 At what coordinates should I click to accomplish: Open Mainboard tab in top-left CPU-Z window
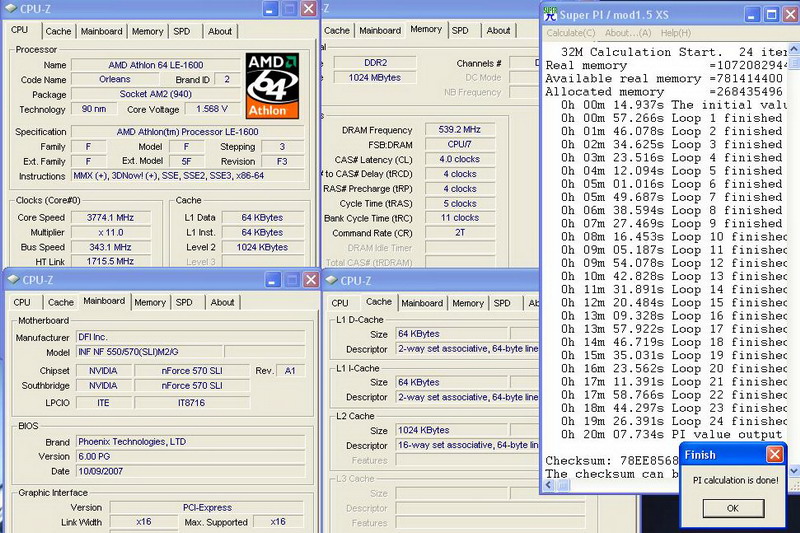tap(102, 31)
